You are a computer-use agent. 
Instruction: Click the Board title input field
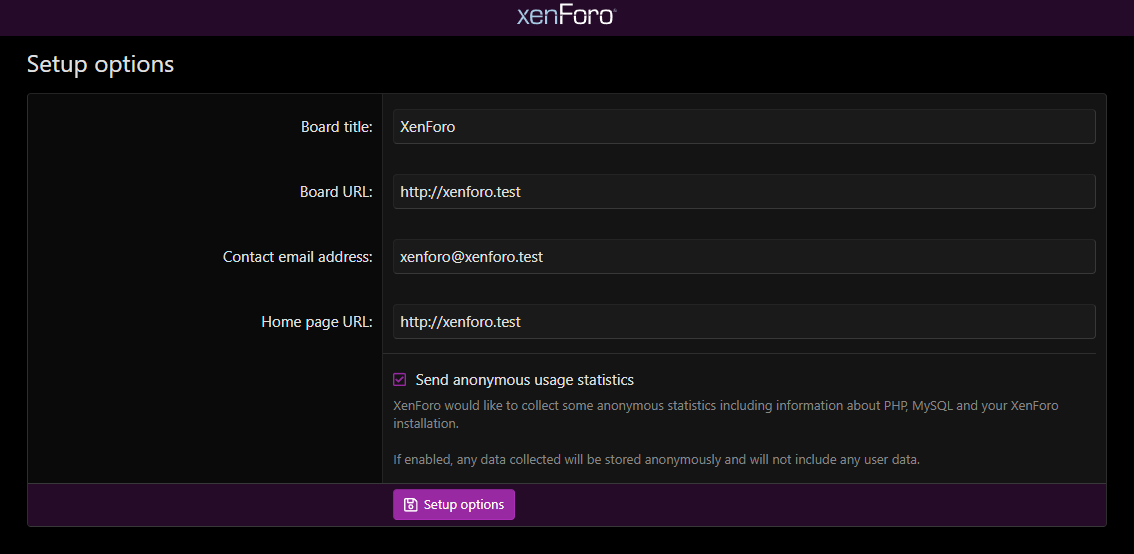744,127
